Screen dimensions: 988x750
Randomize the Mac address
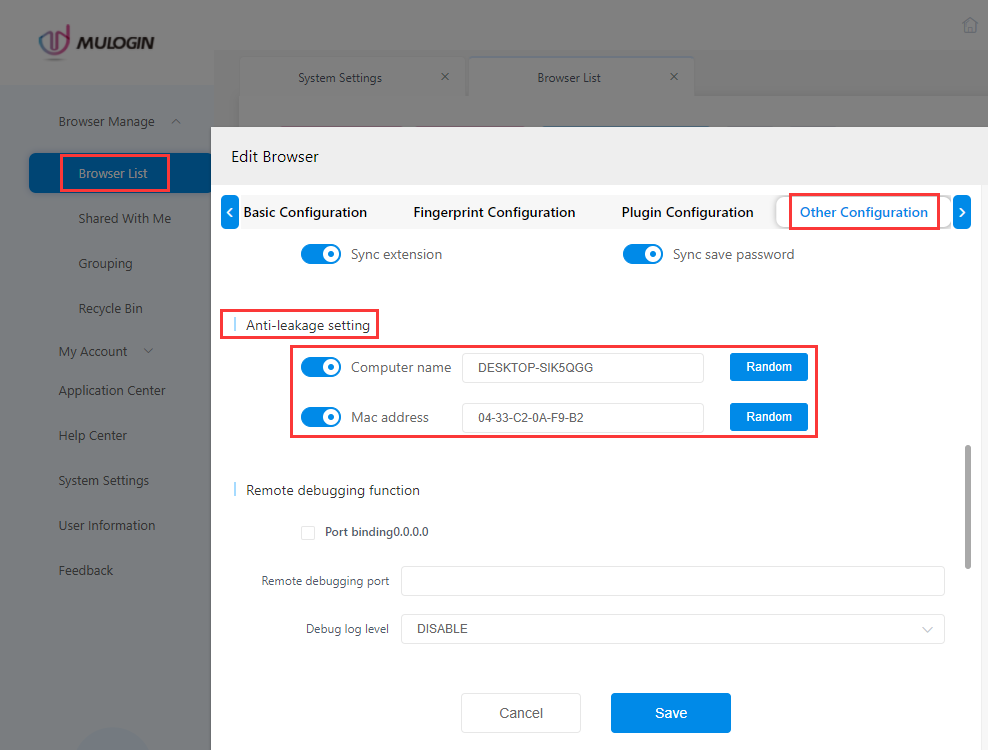[x=769, y=417]
